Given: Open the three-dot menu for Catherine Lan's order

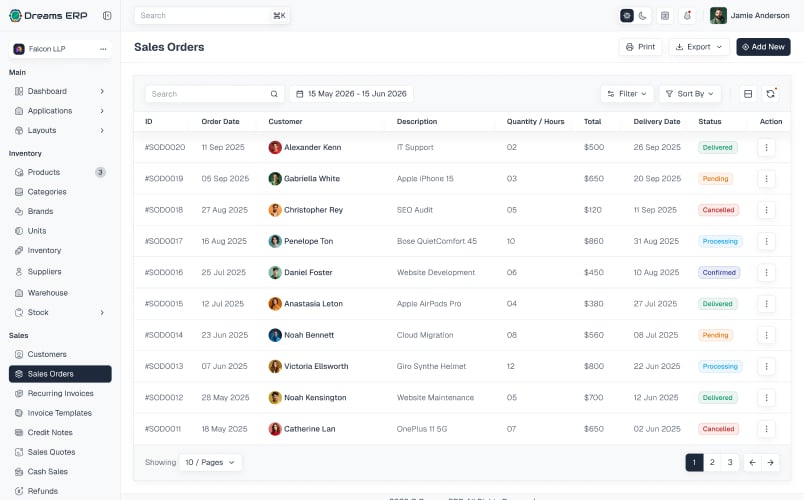Looking at the screenshot, I should [x=766, y=429].
